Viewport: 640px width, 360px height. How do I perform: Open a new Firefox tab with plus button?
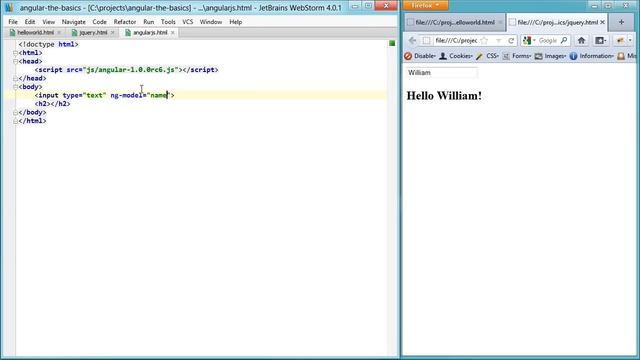[621, 22]
